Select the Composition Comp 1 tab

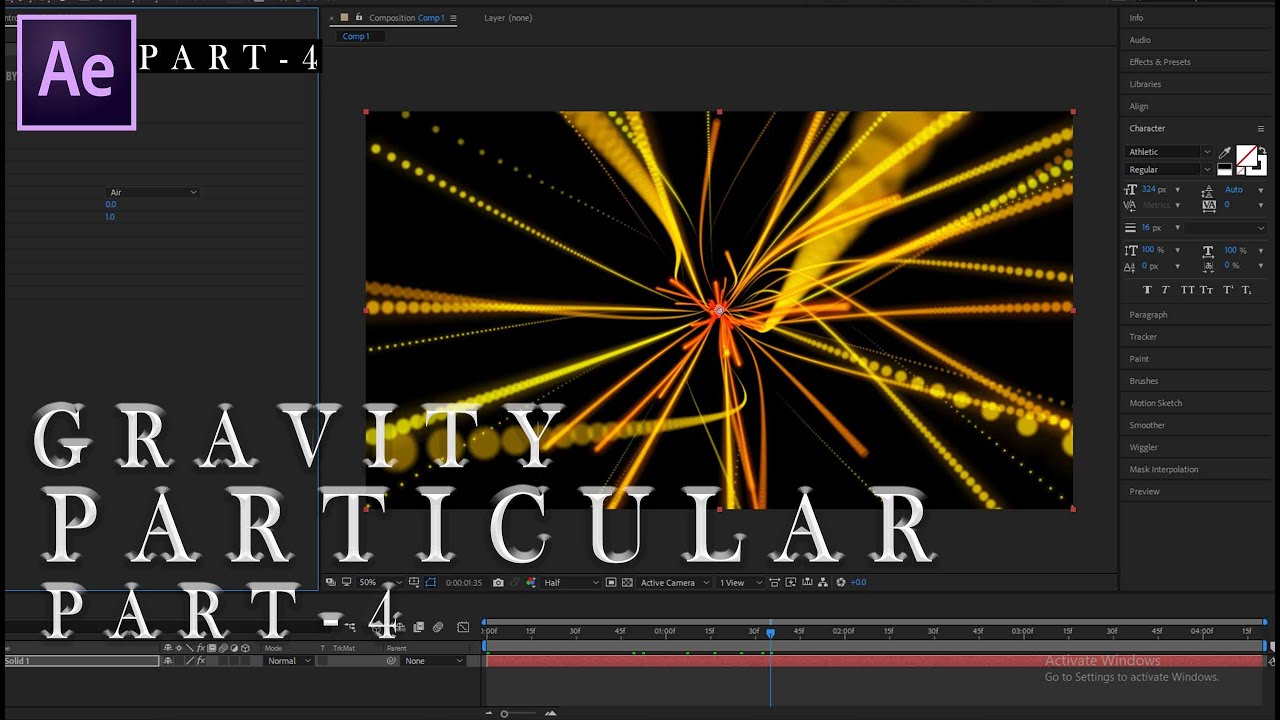tap(406, 18)
